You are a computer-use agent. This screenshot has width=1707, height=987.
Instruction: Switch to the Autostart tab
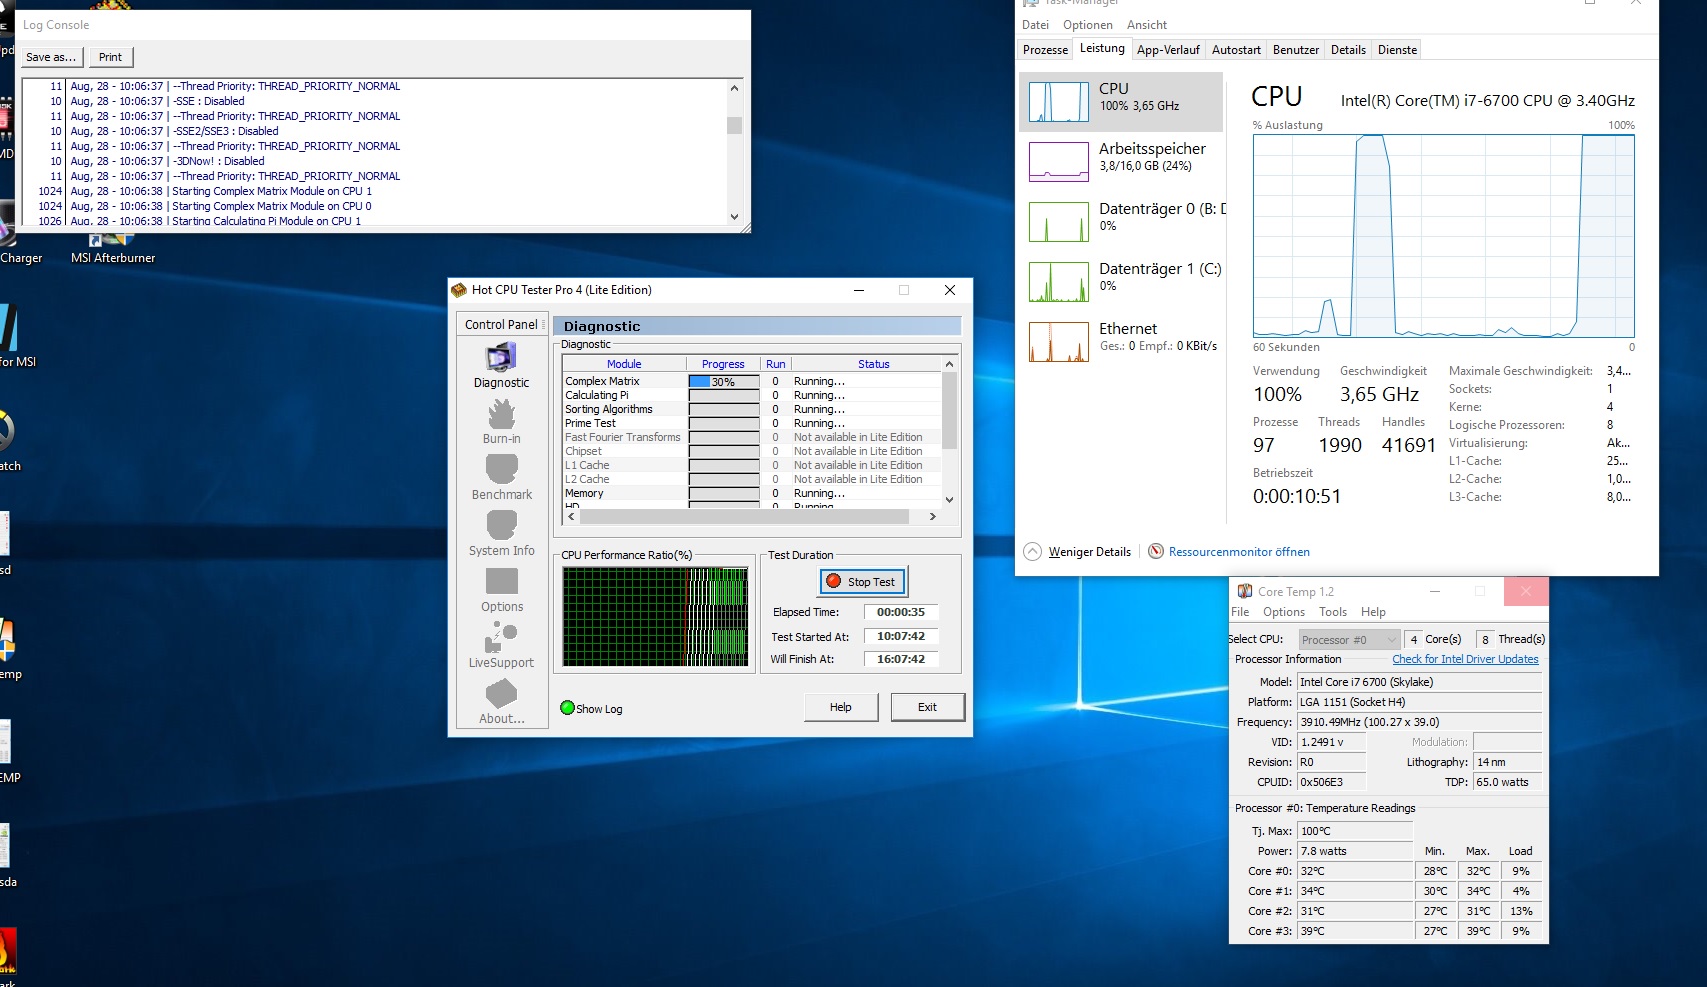click(x=1236, y=50)
